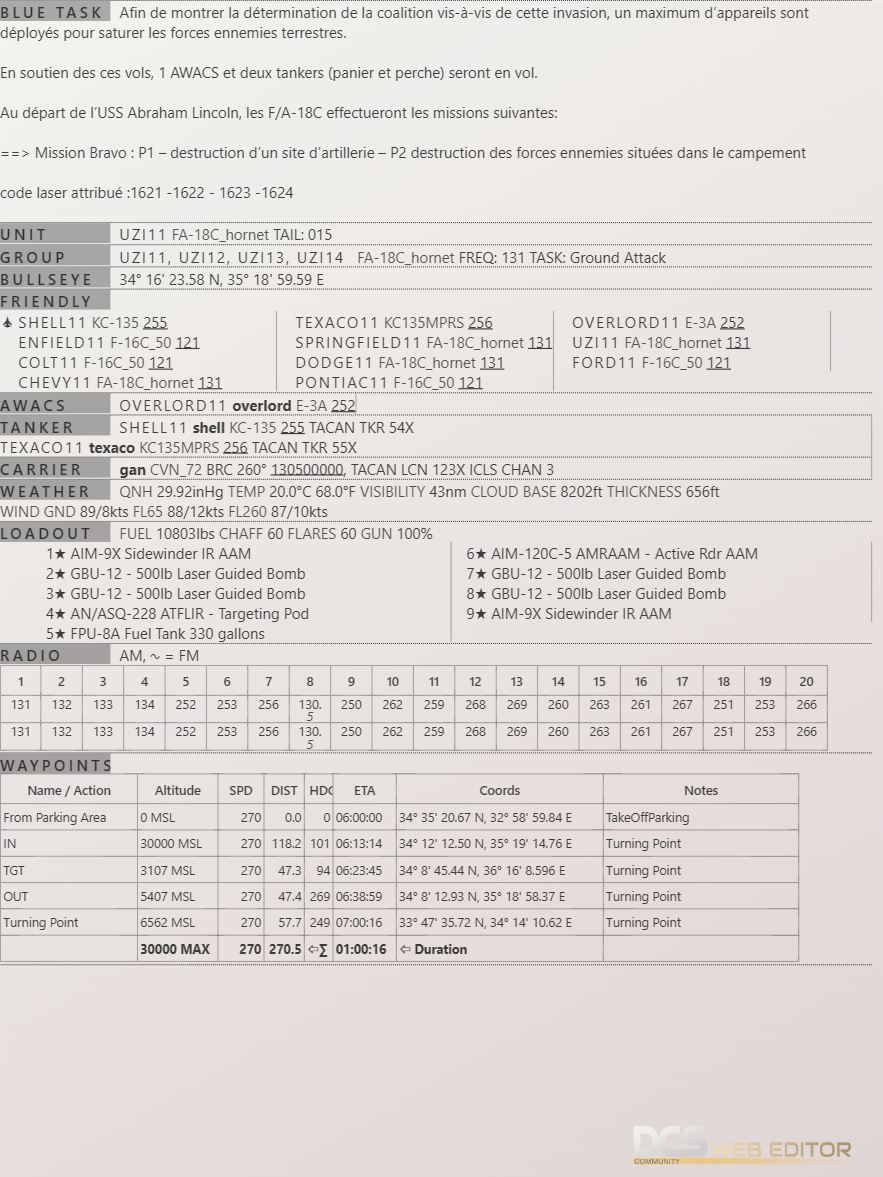Screen dimensions: 883x1177
Task: Click the 3107 MSL altitude cell
Action: [x=178, y=871]
